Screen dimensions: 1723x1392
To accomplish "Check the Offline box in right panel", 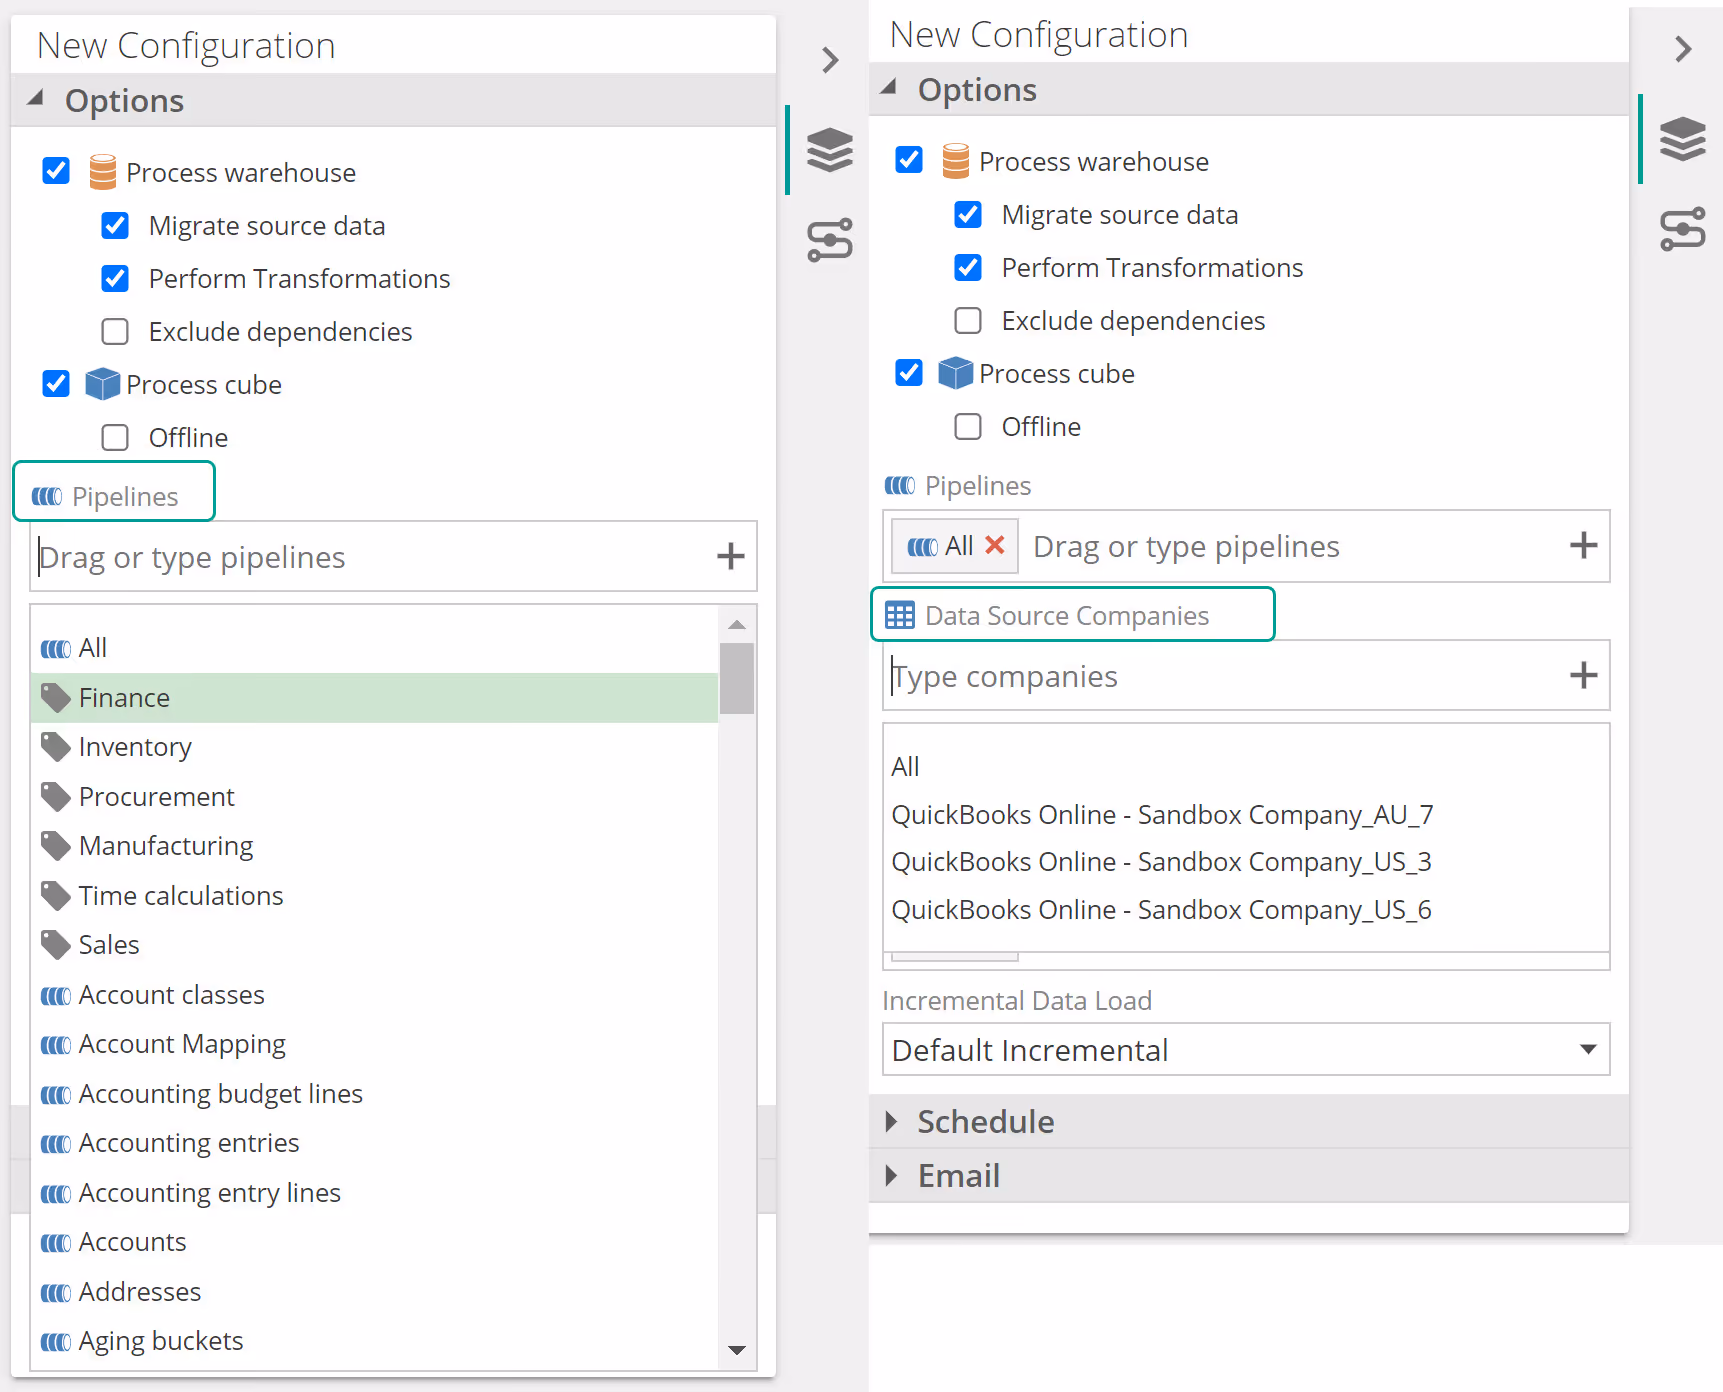I will [968, 427].
